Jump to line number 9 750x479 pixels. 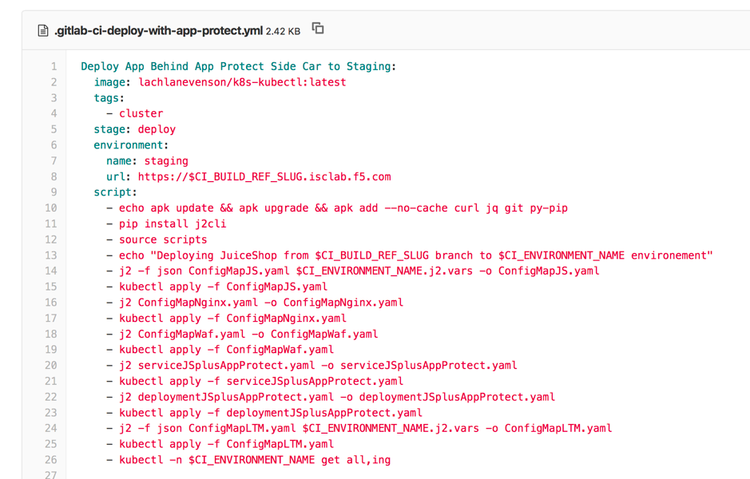53,192
